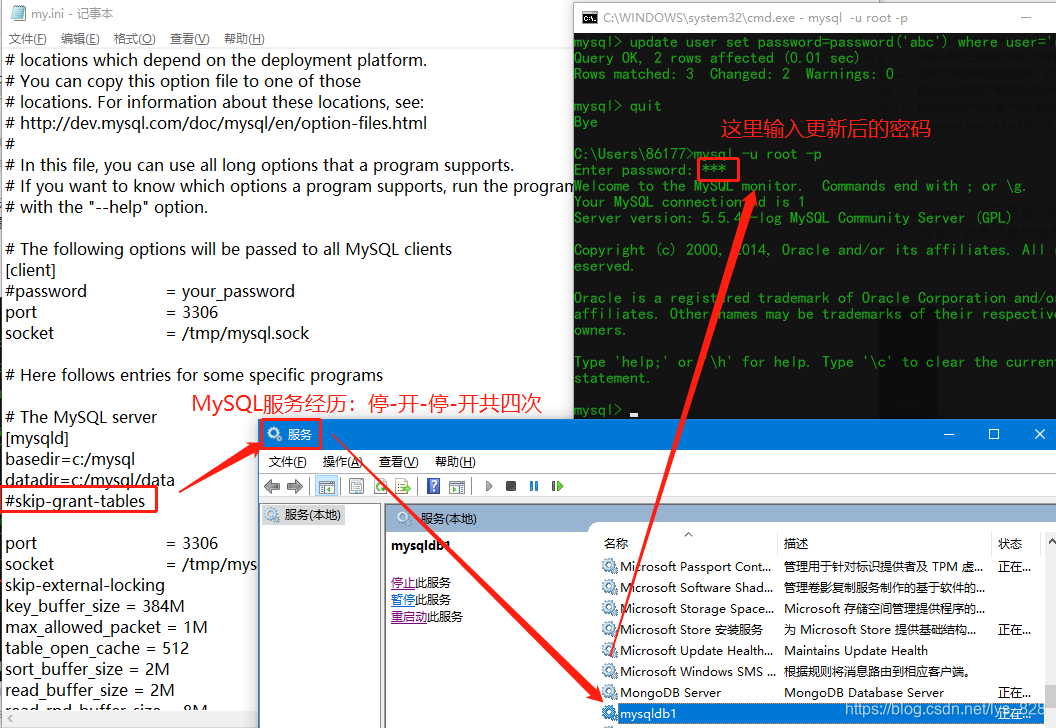
Task: Click Notepad horizontal scrollbar left arrow
Action: pyautogui.click(x=10, y=719)
